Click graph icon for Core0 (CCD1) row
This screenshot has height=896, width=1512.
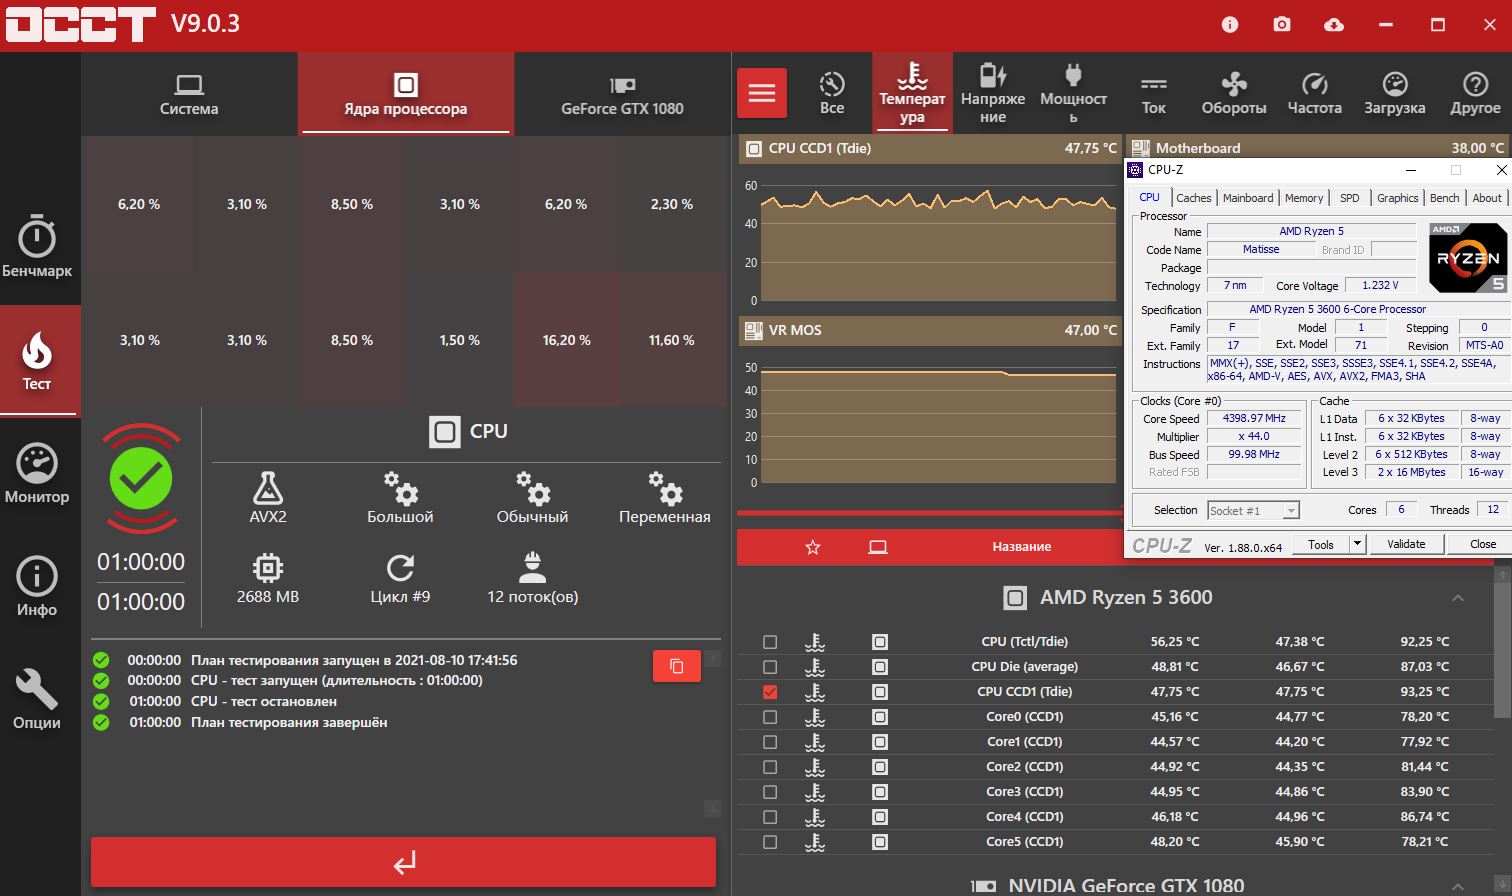815,717
